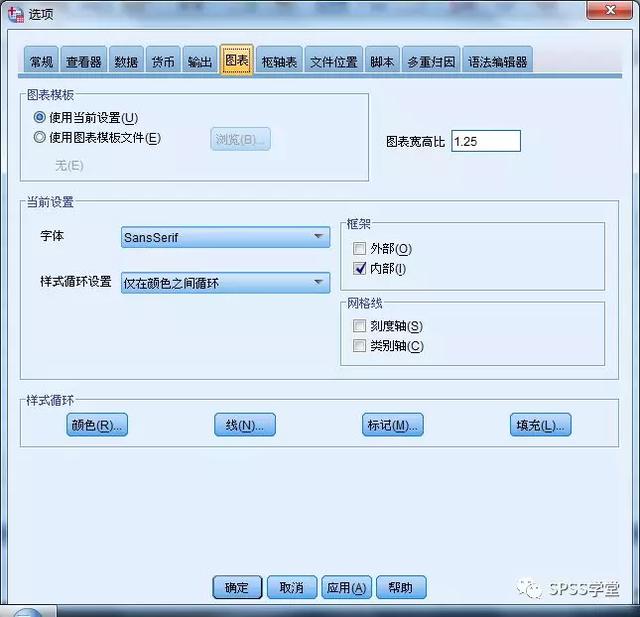Open the 脚本 tab
Image resolution: width=640 pixels, height=617 pixels.
pos(382,61)
